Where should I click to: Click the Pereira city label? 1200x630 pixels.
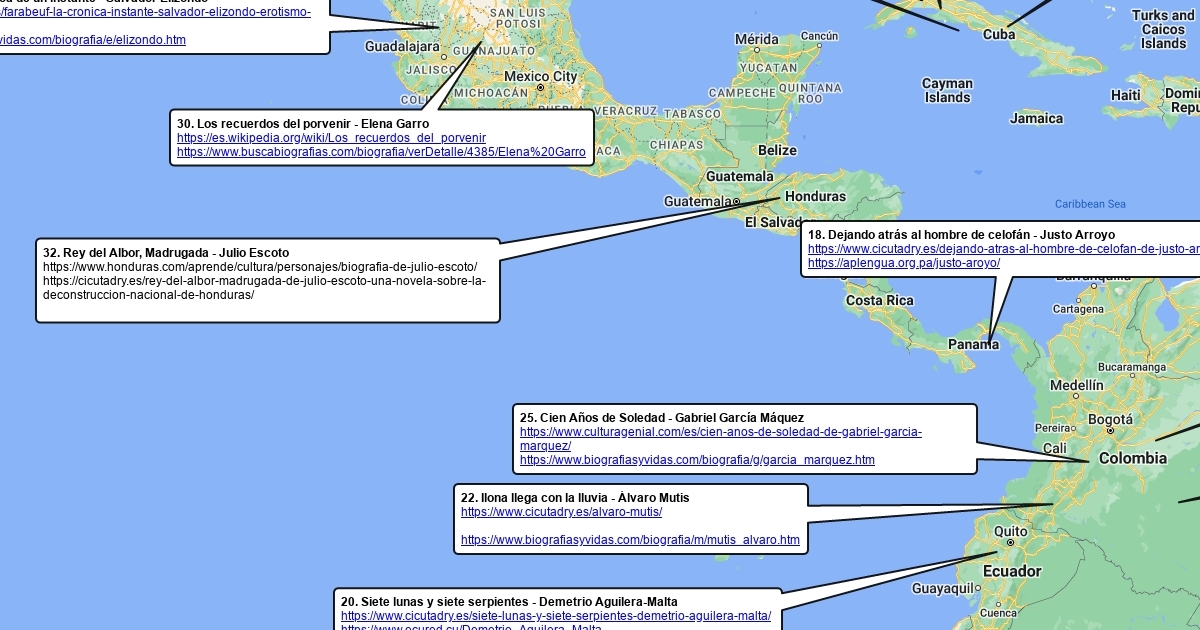pos(1052,427)
